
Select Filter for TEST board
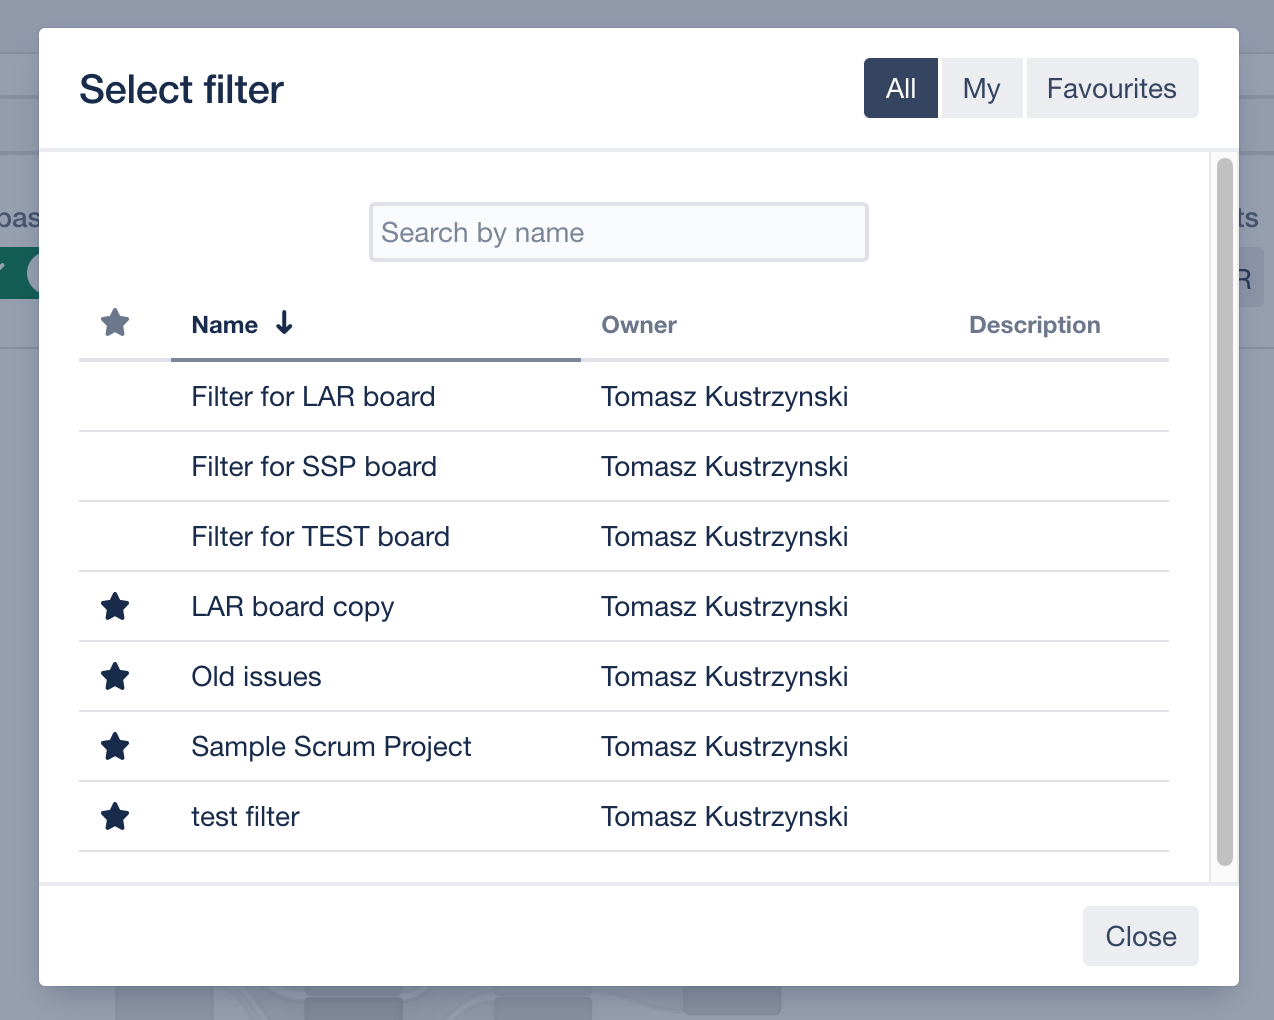(321, 536)
